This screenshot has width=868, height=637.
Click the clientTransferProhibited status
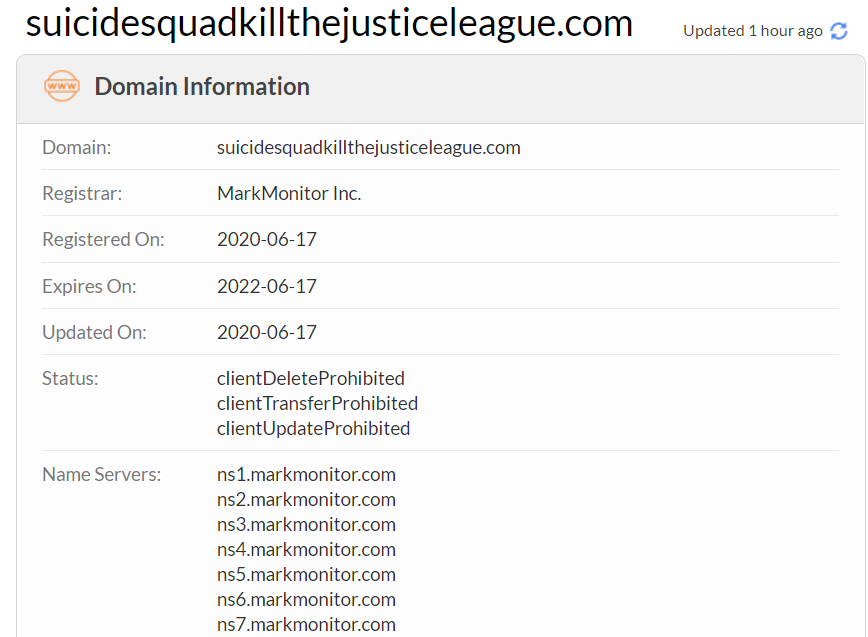(x=317, y=403)
